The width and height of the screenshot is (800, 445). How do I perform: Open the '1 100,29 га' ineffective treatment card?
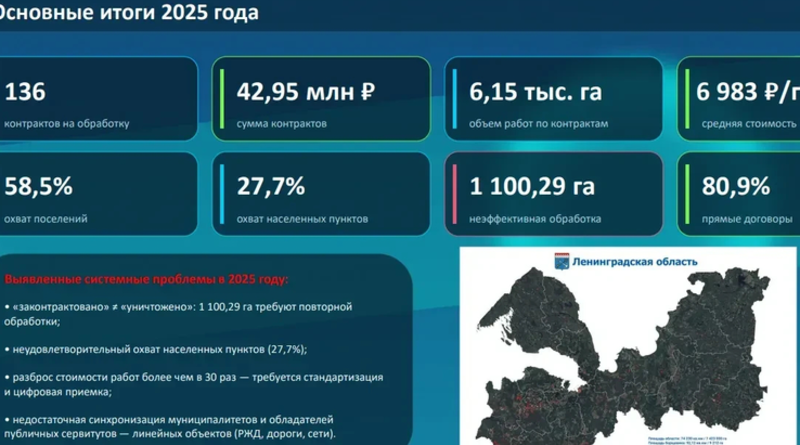[554, 195]
